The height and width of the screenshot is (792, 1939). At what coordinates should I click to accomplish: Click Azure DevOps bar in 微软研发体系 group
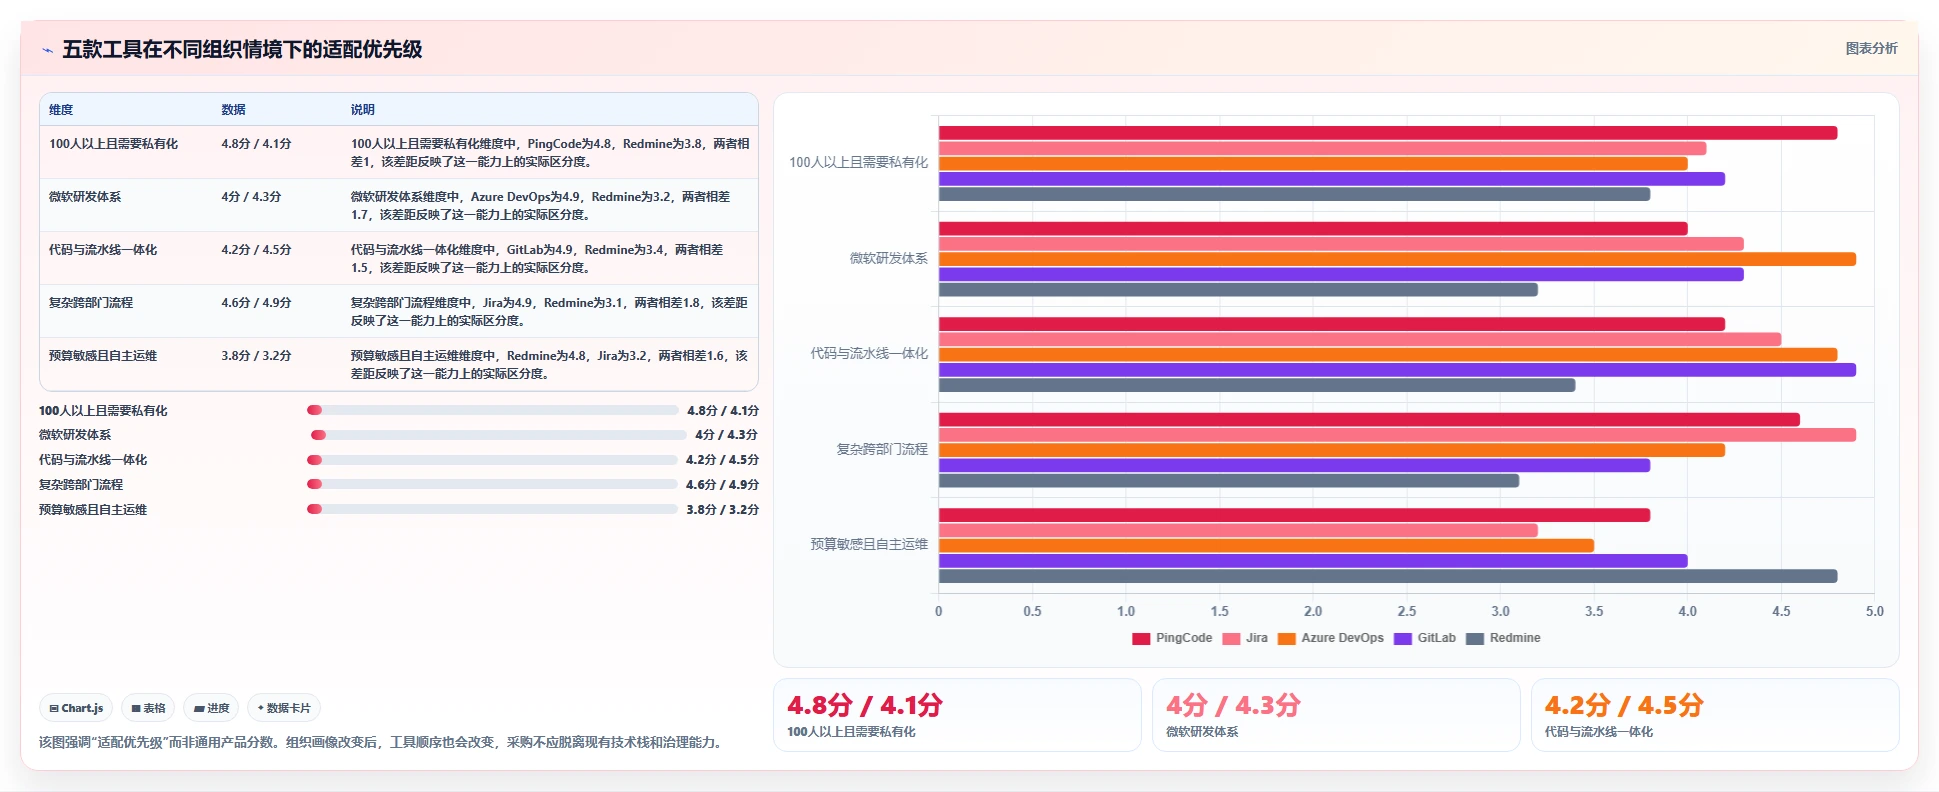[1397, 259]
